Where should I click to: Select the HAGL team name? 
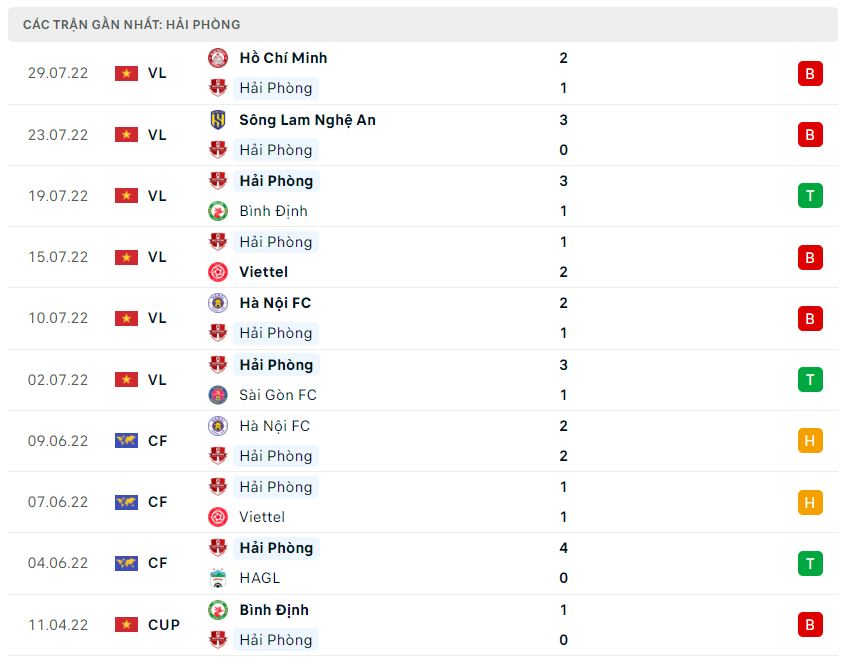click(259, 578)
